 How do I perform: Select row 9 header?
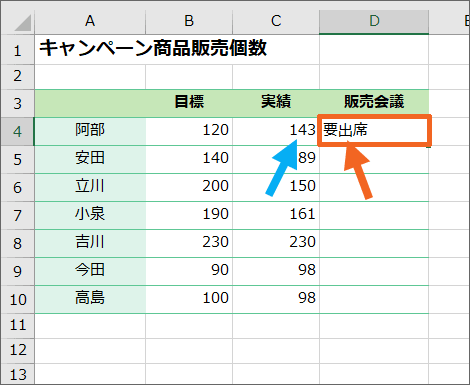17,271
